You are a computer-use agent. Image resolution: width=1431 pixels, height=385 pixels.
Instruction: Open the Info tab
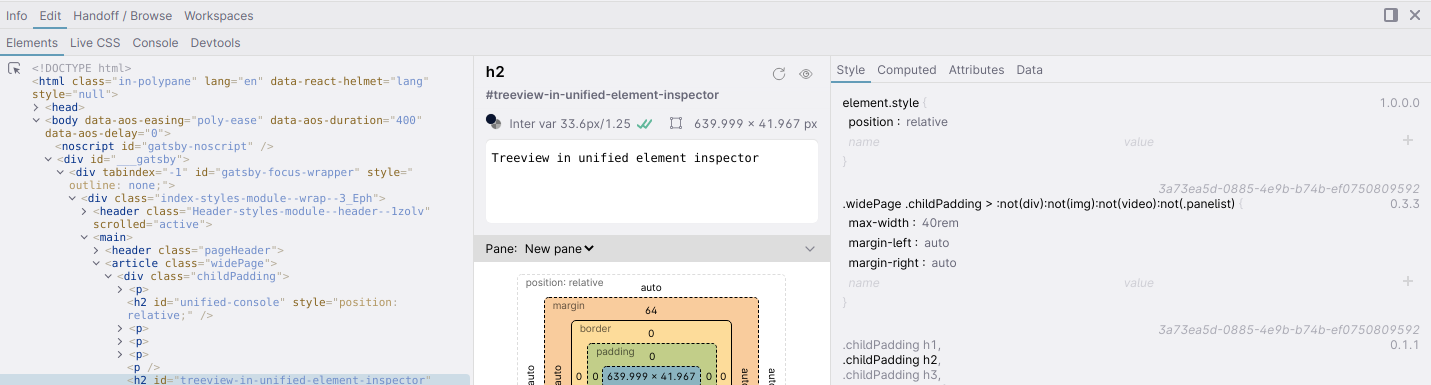(17, 16)
